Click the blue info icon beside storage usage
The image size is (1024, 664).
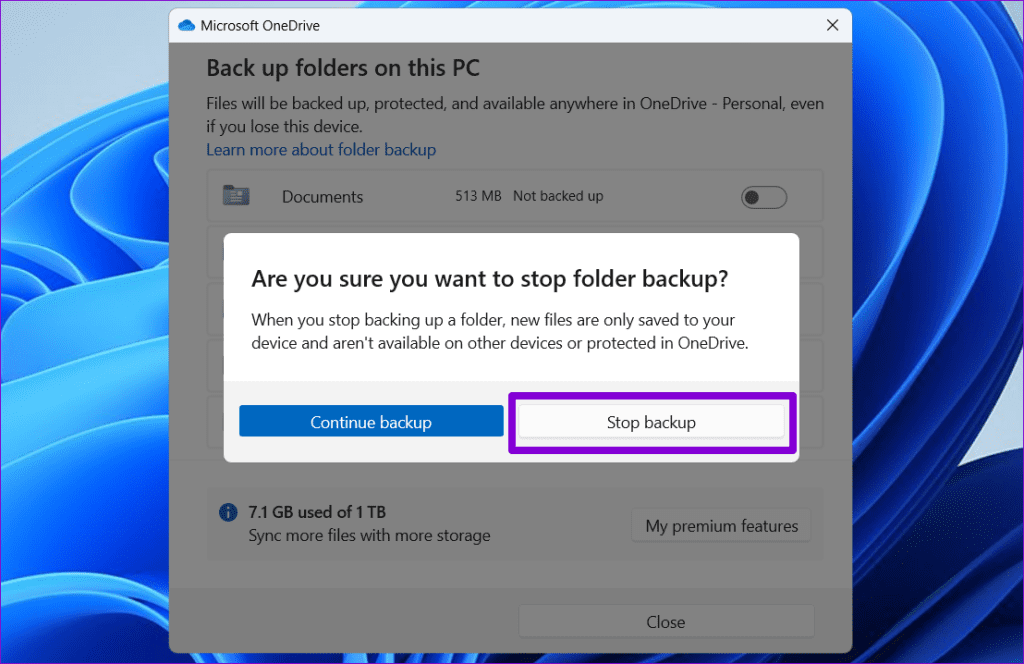coord(228,512)
